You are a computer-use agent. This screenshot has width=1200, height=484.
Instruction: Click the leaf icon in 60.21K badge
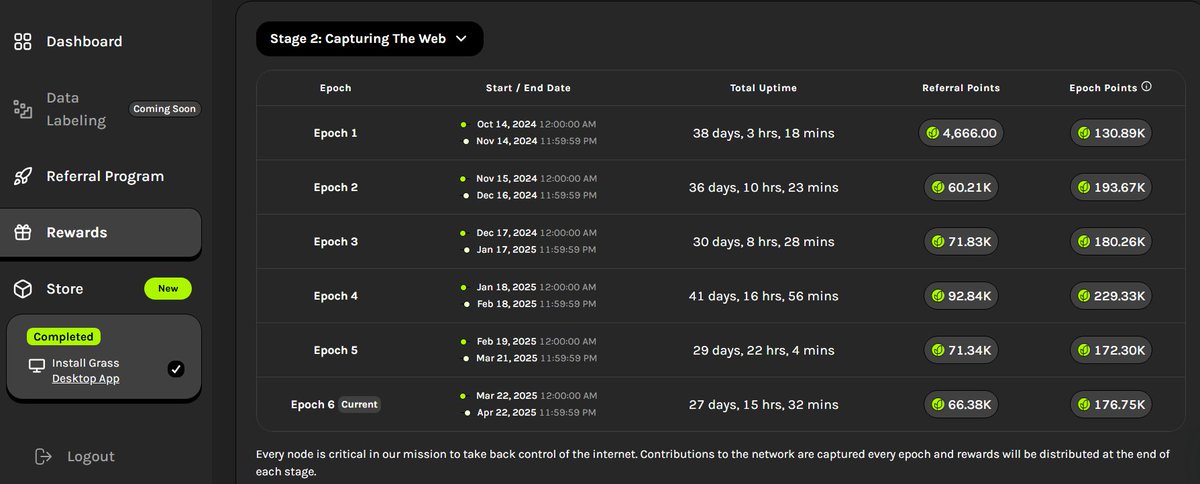click(x=938, y=187)
